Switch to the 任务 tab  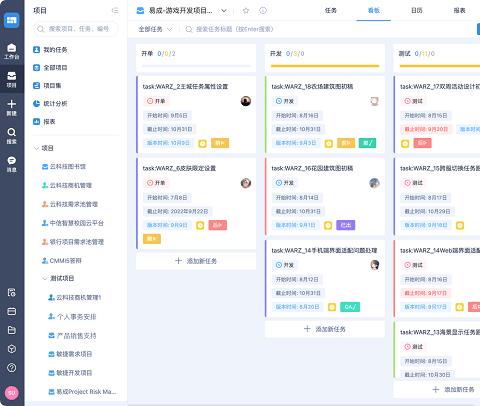pos(331,11)
